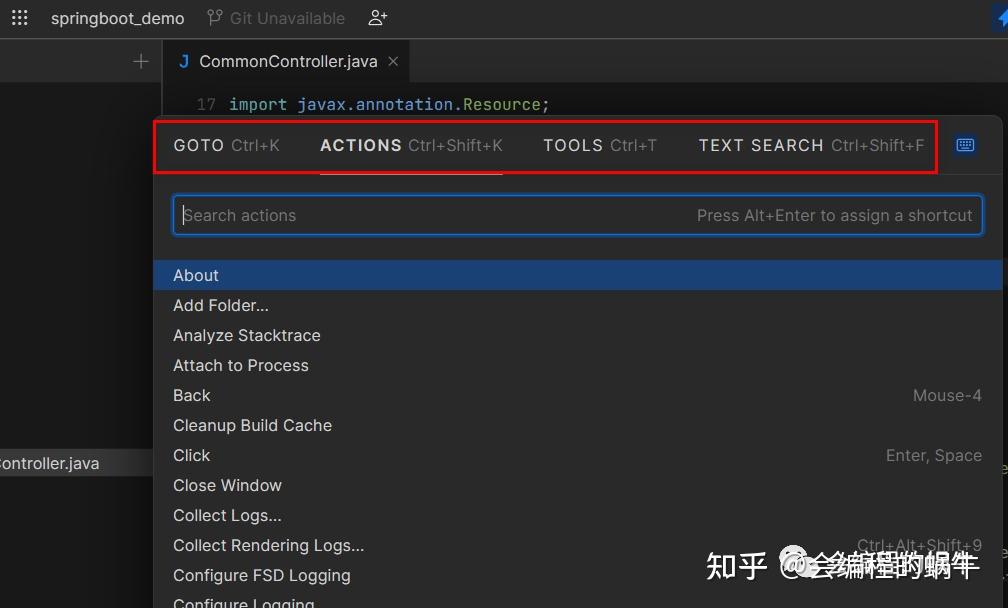Choose Attach to Process from the list
1008x608 pixels.
click(241, 365)
